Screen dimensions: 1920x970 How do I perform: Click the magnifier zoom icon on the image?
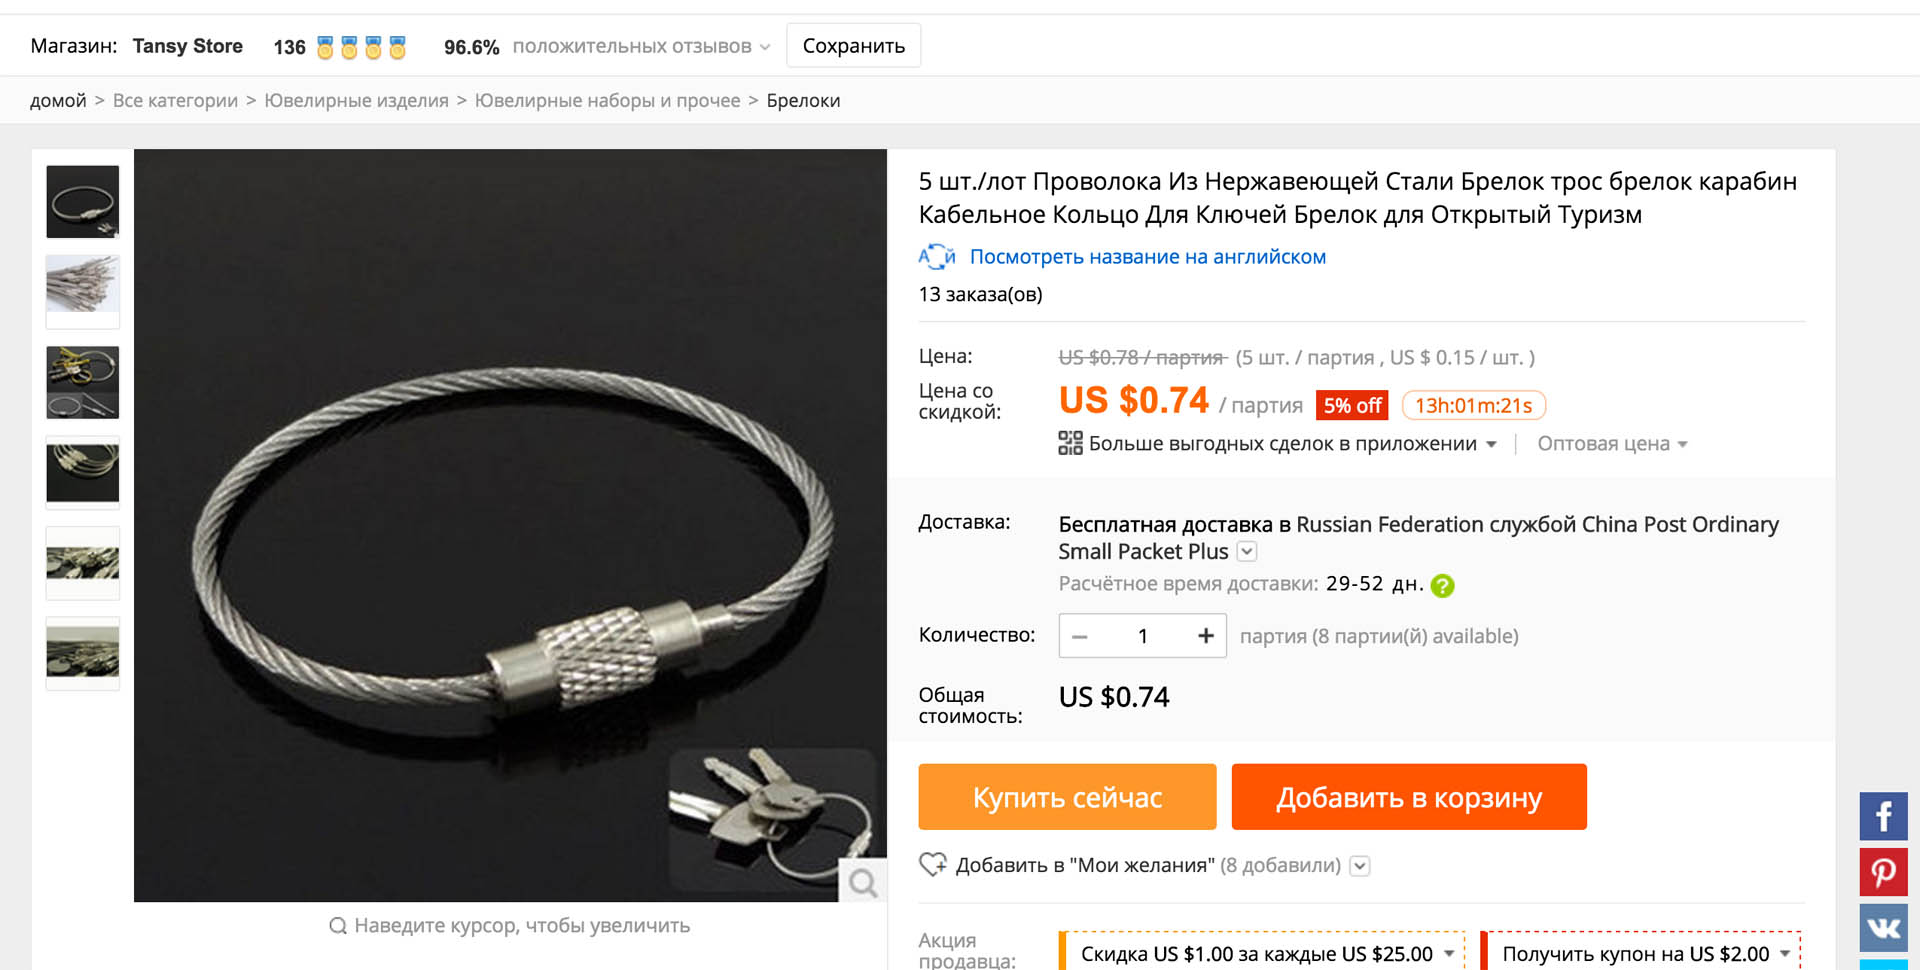pos(863,882)
